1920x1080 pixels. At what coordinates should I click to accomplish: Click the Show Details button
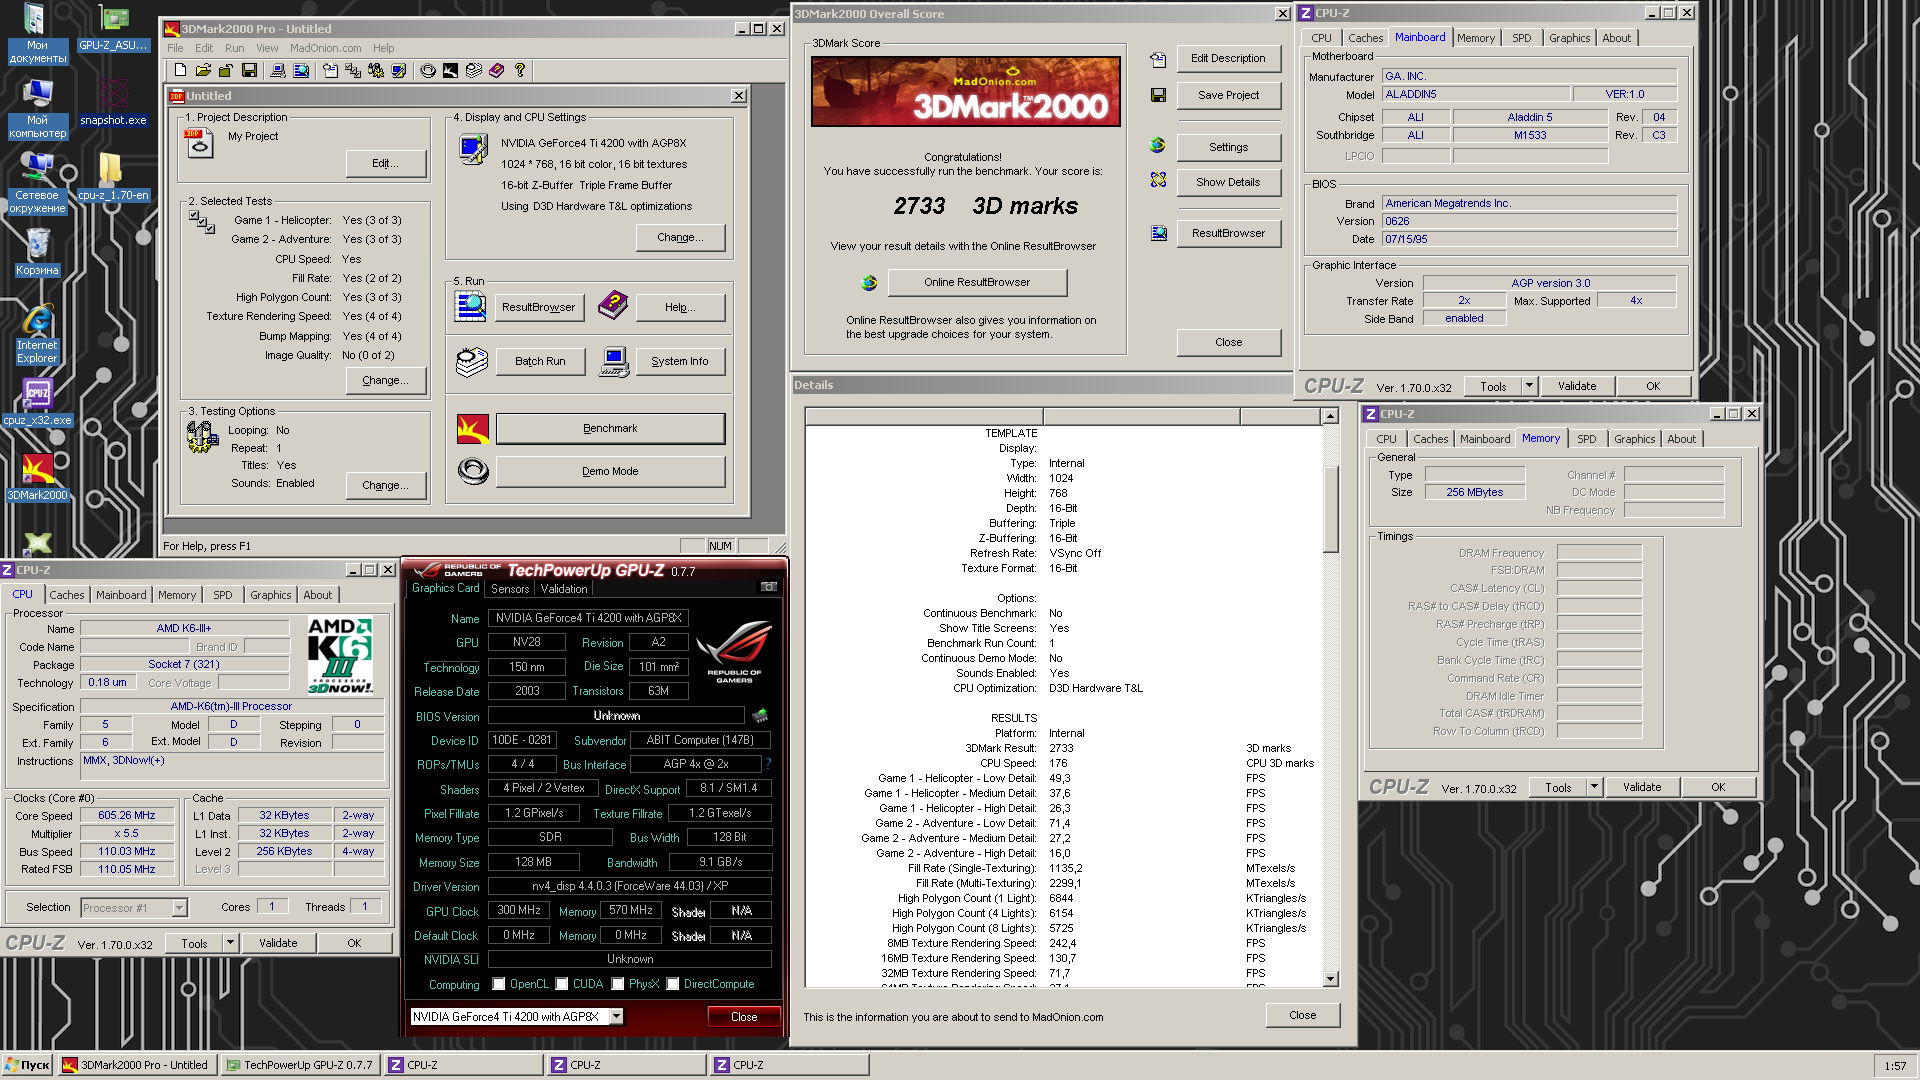(x=1228, y=182)
